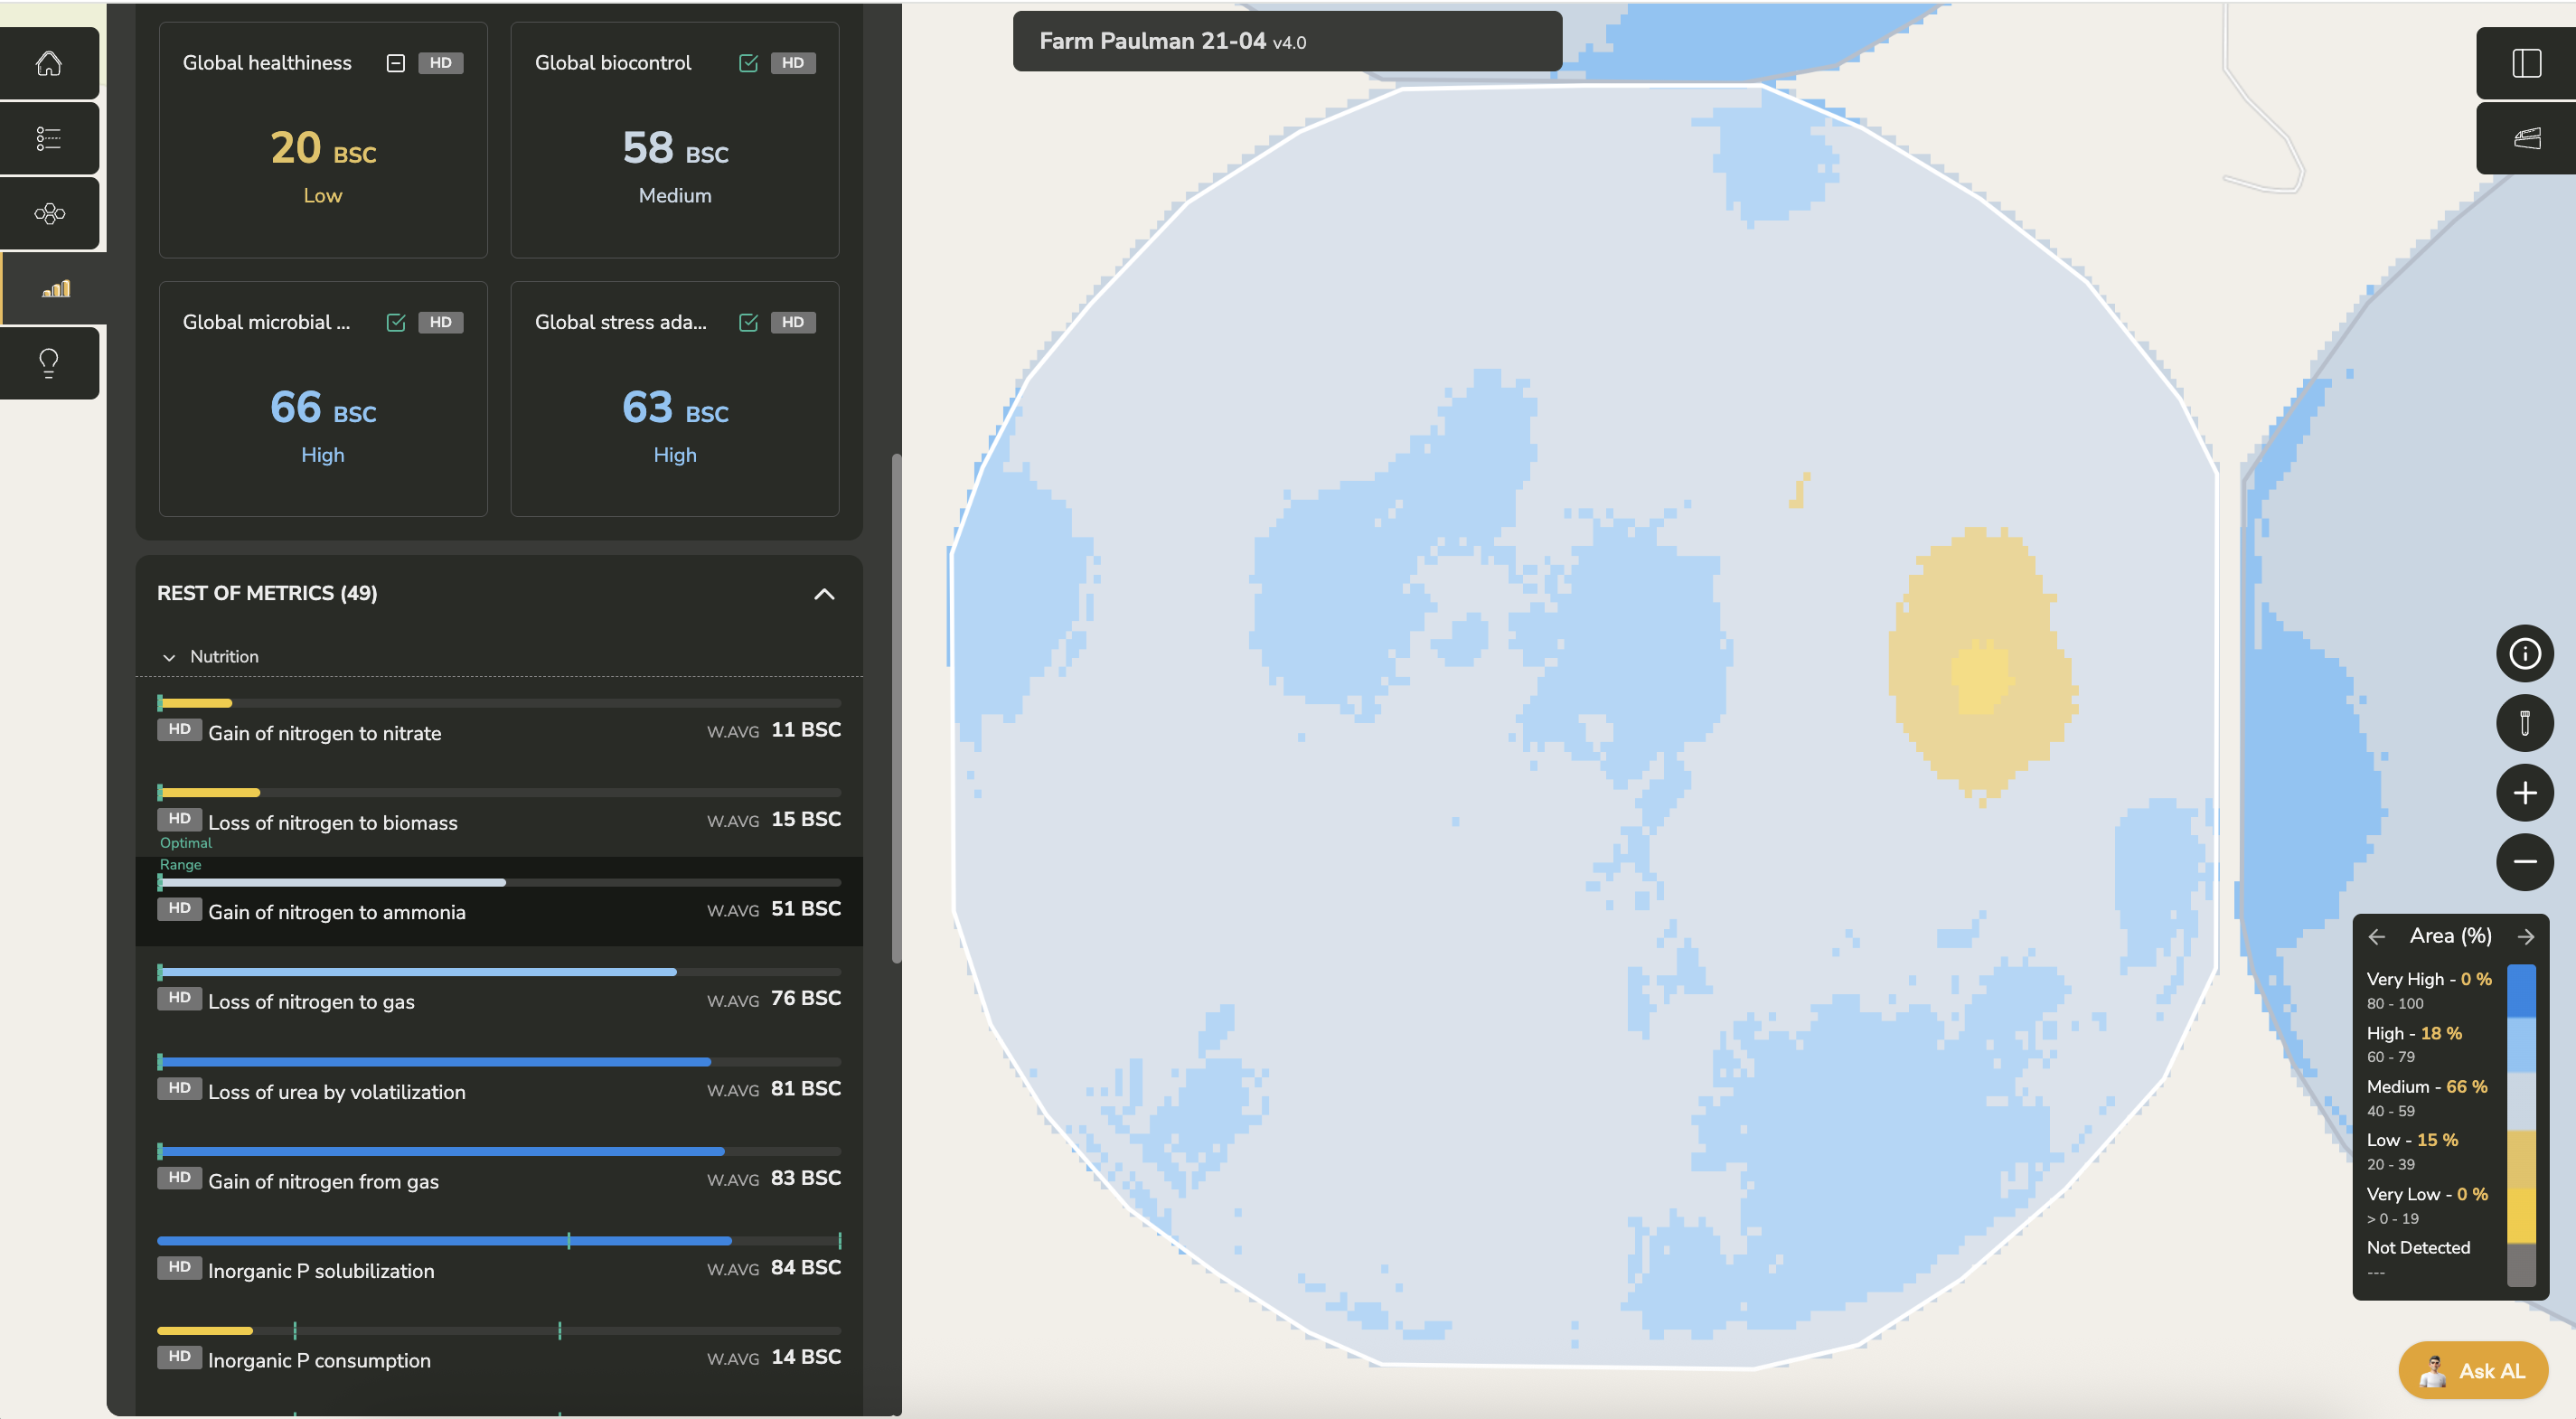
Task: Select Gain of nitrogen to ammonia metric
Action: [499, 902]
